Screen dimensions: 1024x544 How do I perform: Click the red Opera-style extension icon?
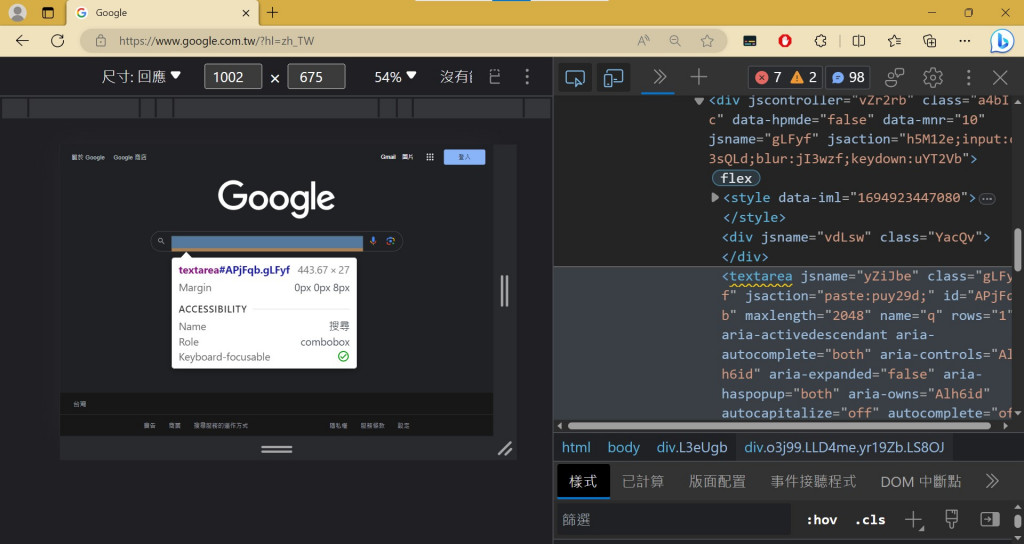[785, 40]
